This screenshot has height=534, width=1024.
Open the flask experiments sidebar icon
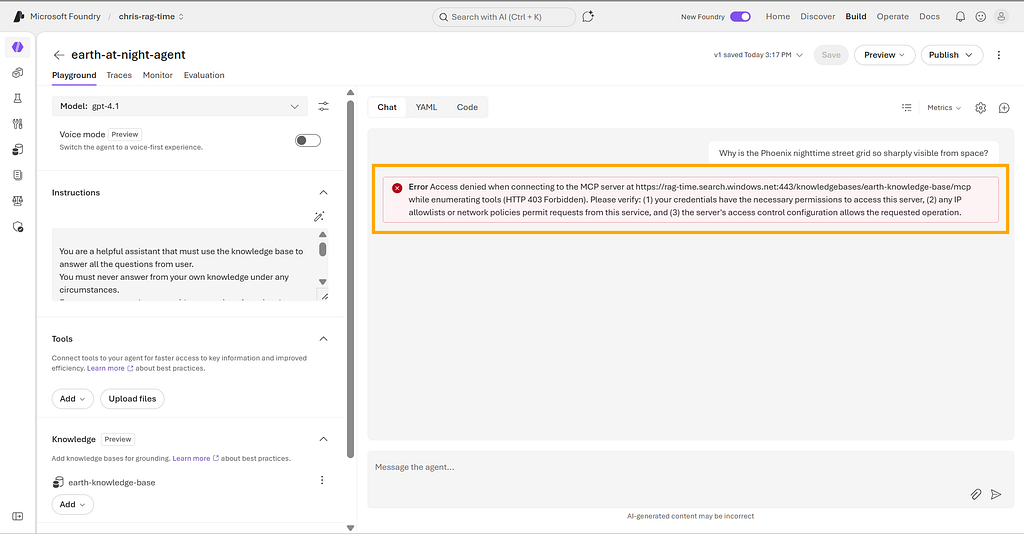point(18,98)
